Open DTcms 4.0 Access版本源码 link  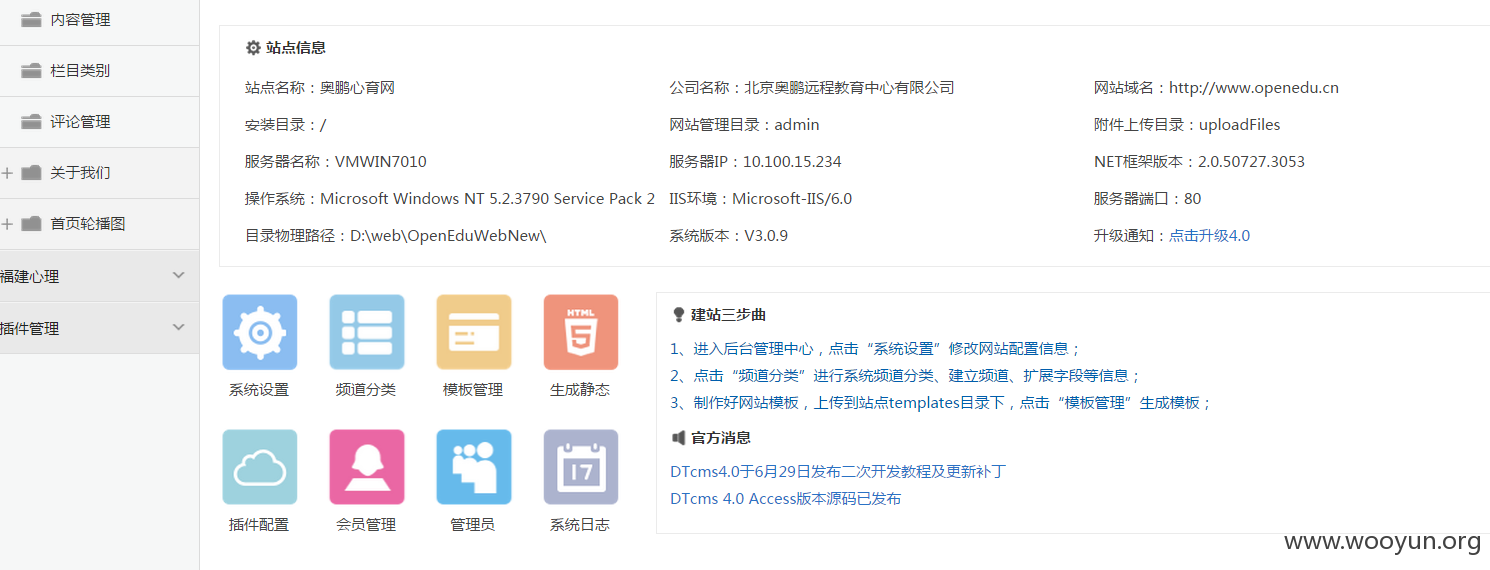point(785,498)
